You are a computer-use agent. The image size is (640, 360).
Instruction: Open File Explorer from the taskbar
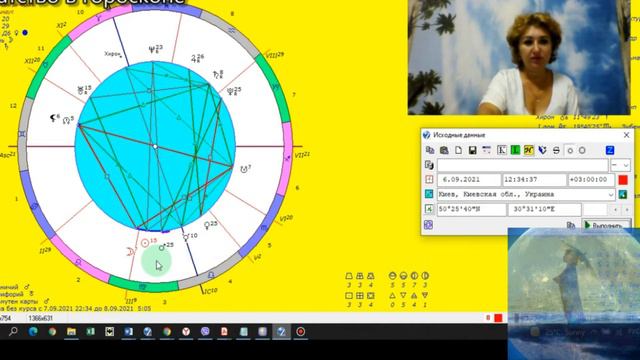[x=71, y=331]
